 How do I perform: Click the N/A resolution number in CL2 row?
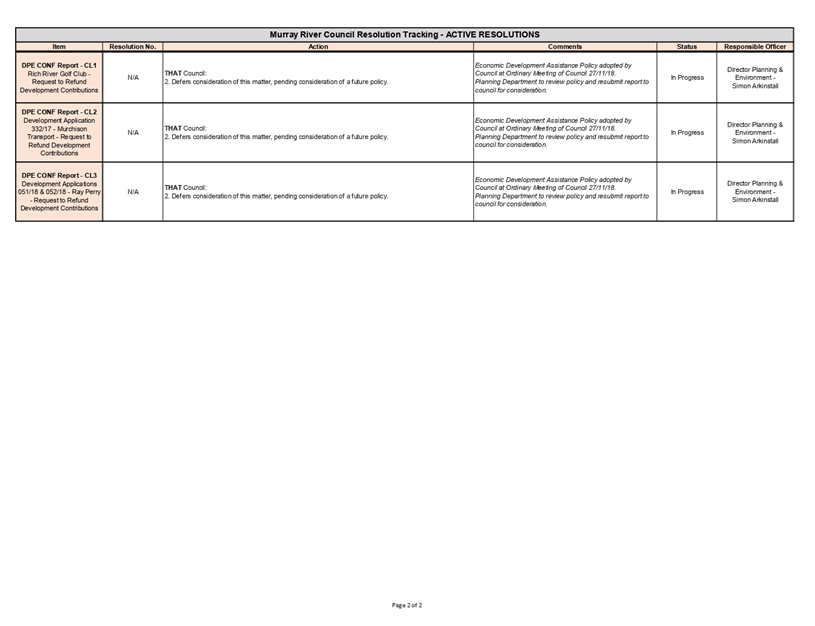tap(133, 133)
